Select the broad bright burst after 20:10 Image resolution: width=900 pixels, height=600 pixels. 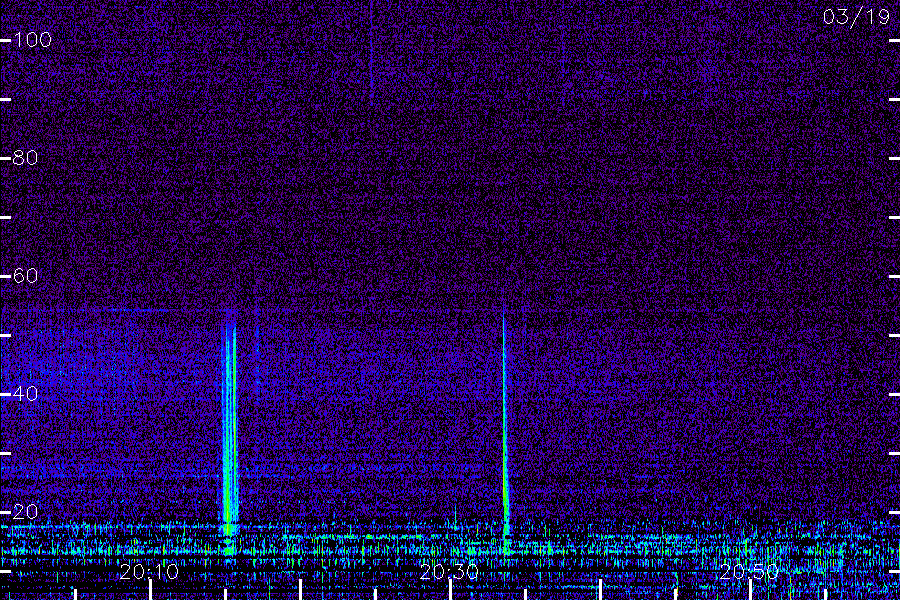click(230, 431)
